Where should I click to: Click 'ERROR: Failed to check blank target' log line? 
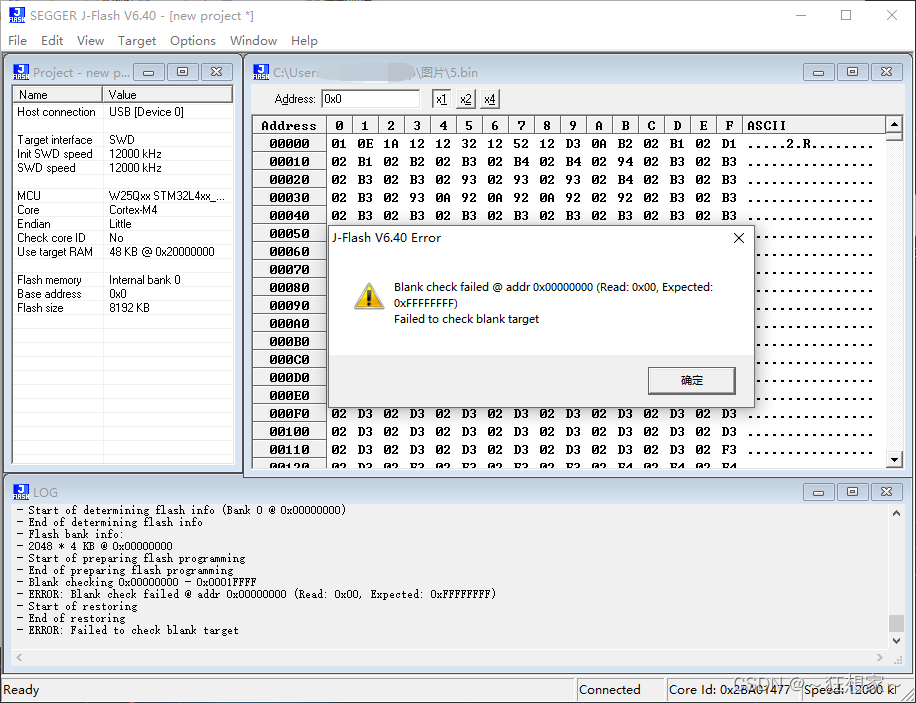[128, 630]
